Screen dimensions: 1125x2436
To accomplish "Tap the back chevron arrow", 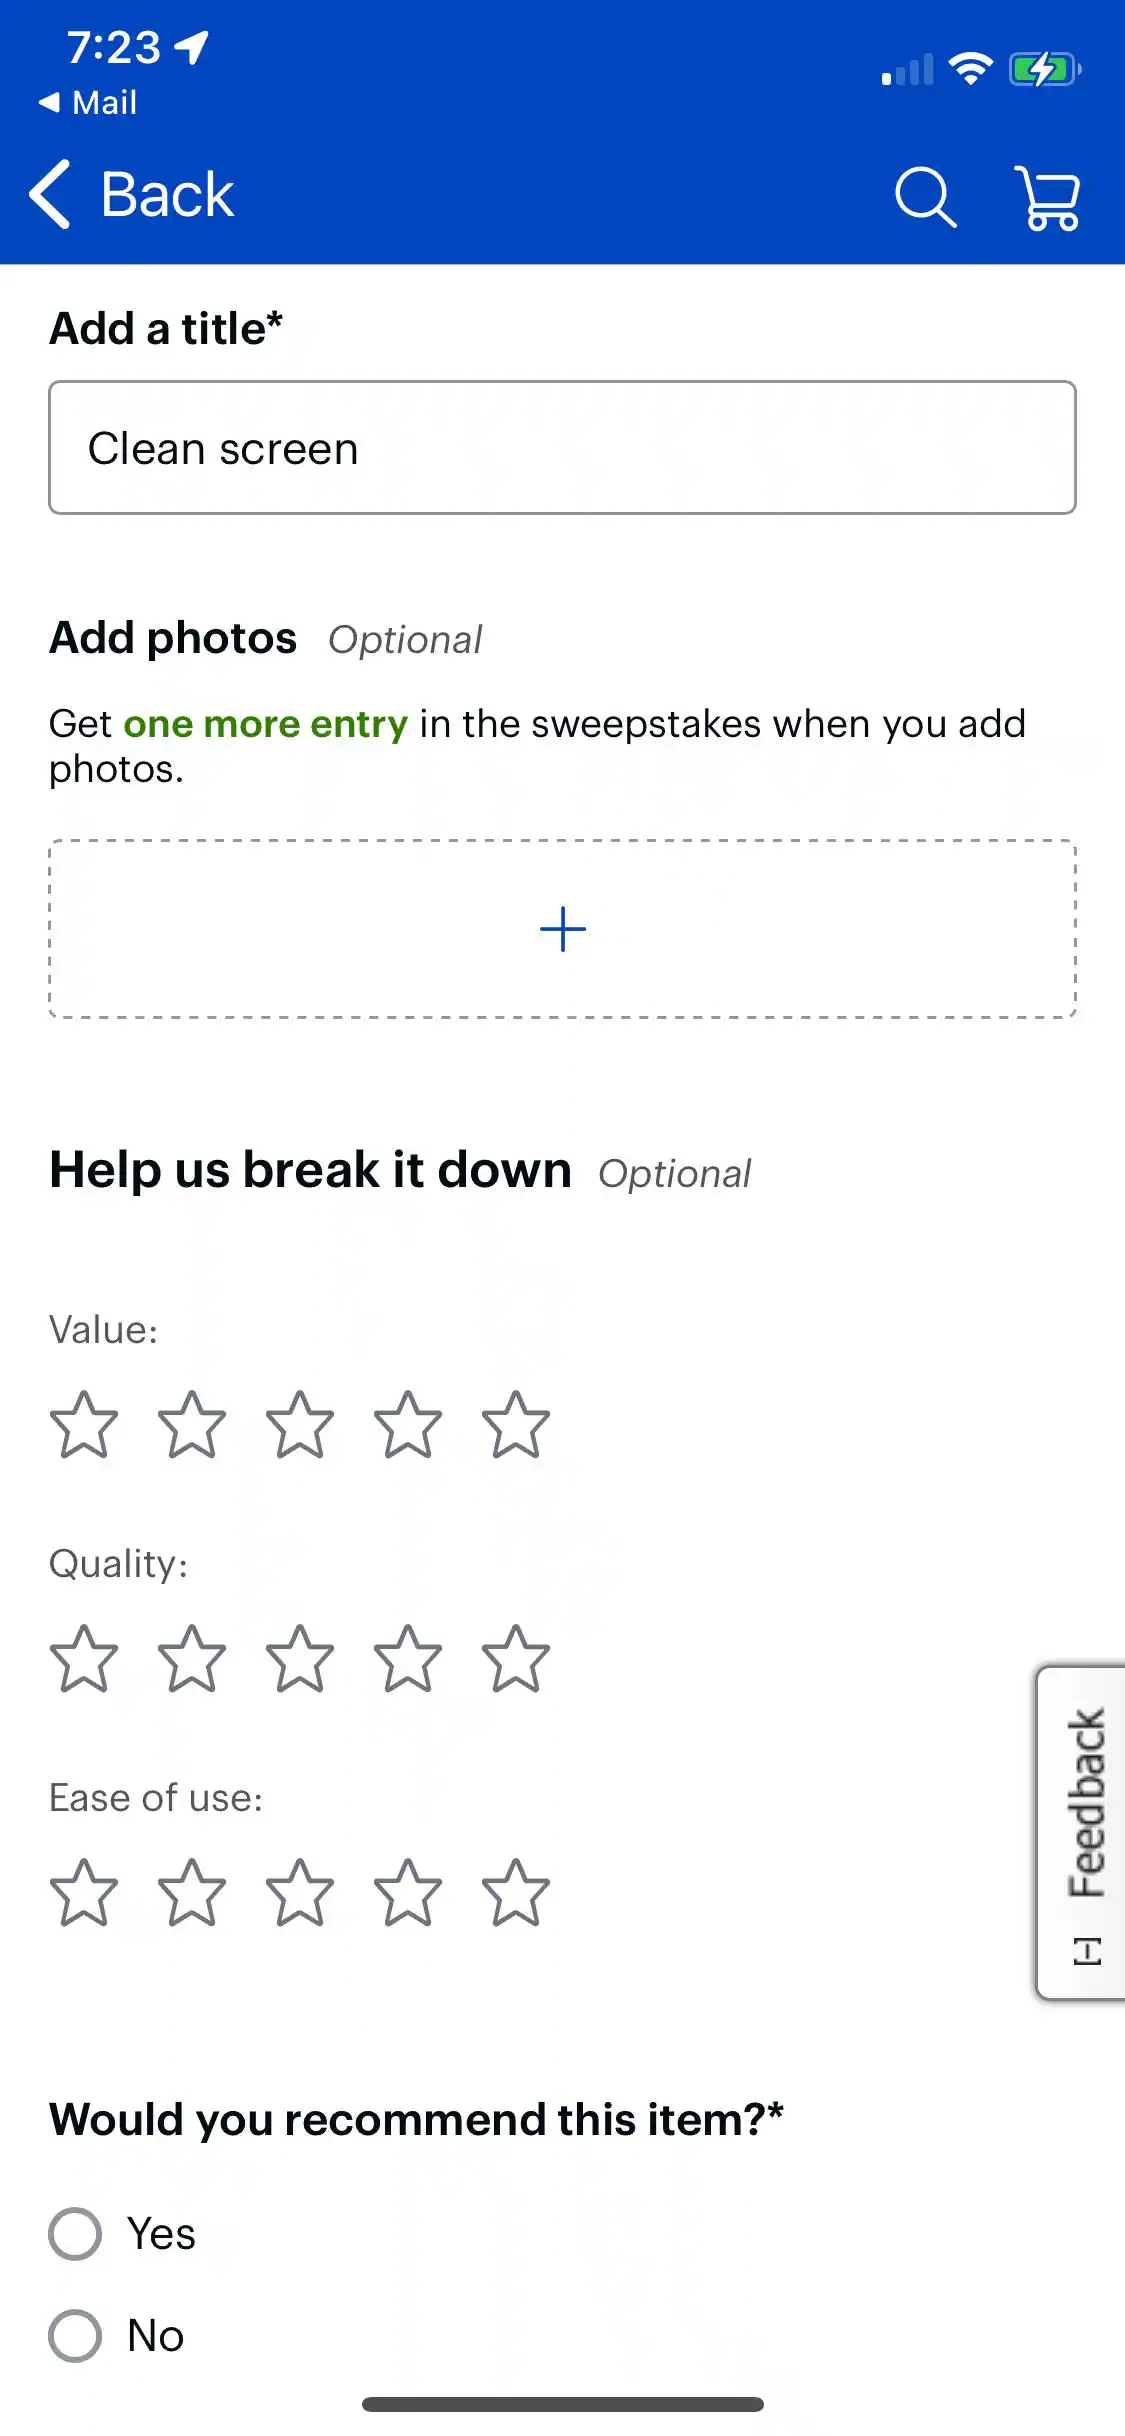I will (x=50, y=195).
